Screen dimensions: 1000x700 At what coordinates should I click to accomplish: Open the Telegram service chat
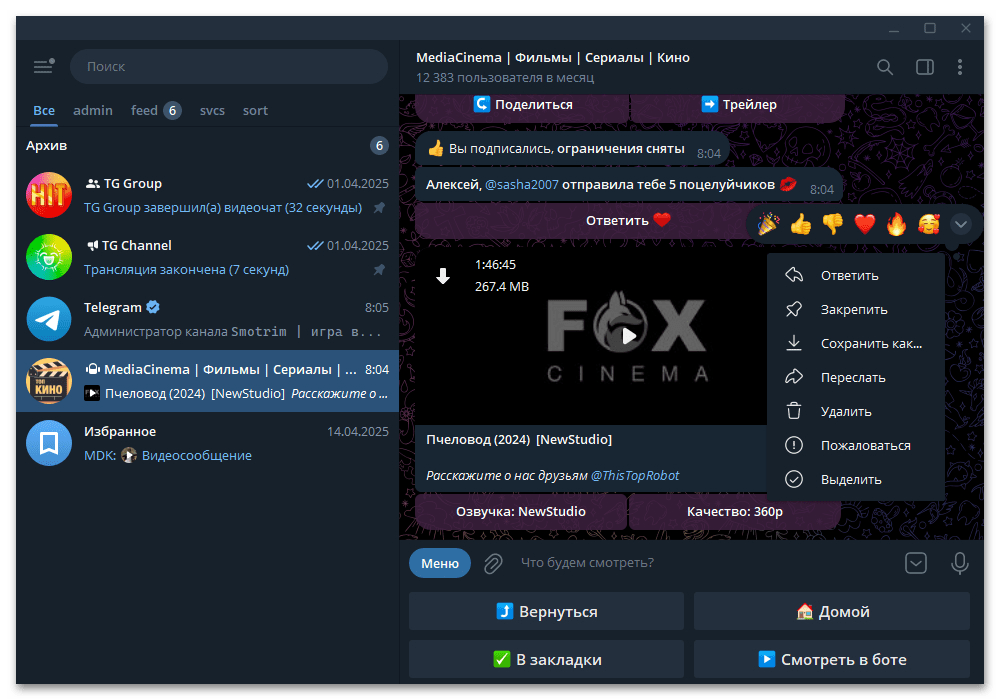(x=207, y=319)
